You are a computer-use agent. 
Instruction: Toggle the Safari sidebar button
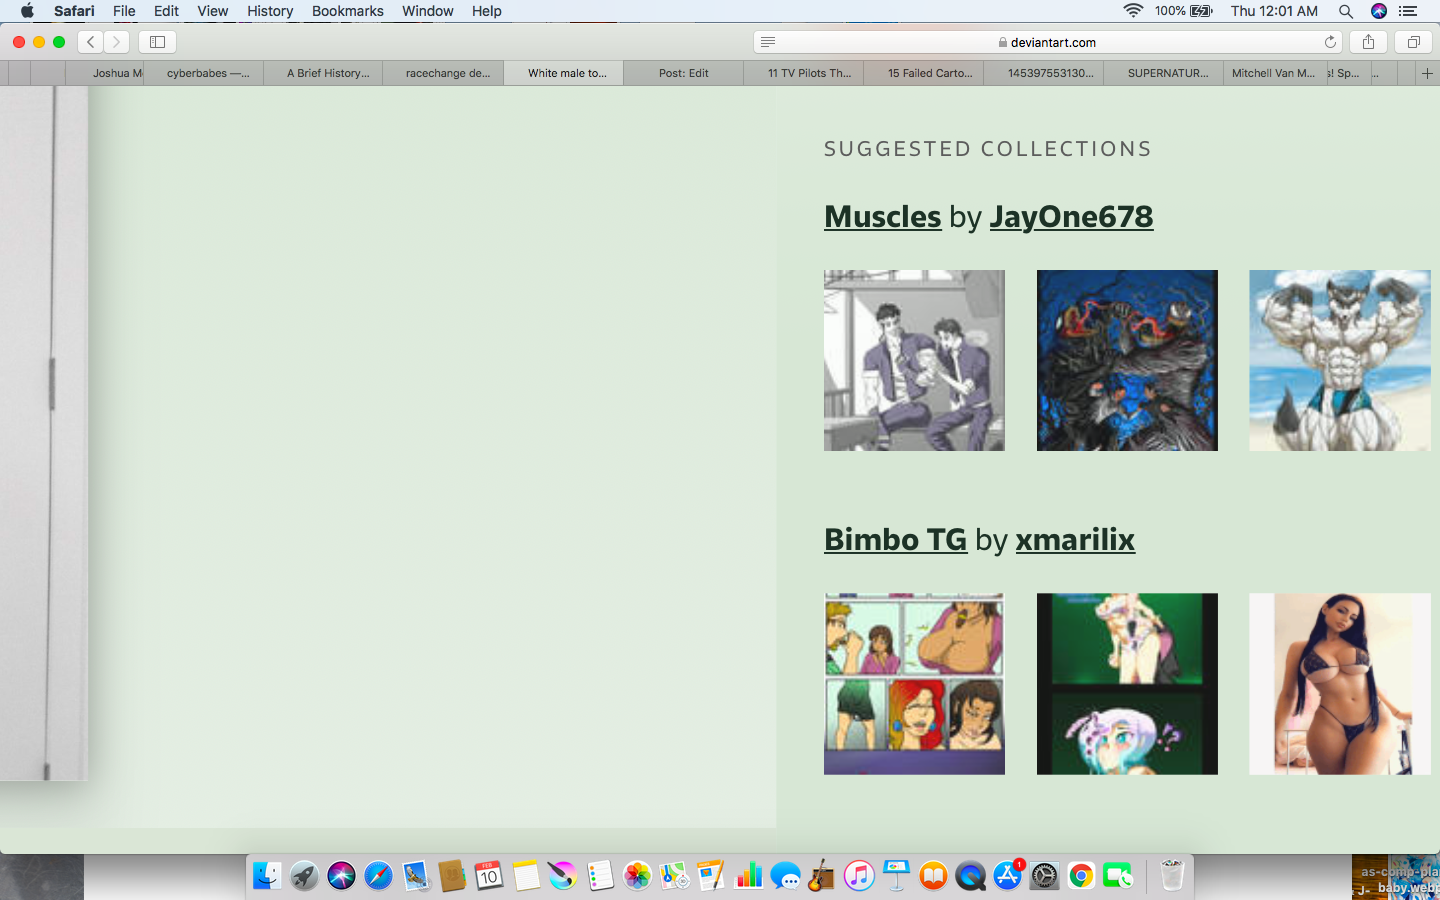pyautogui.click(x=157, y=42)
